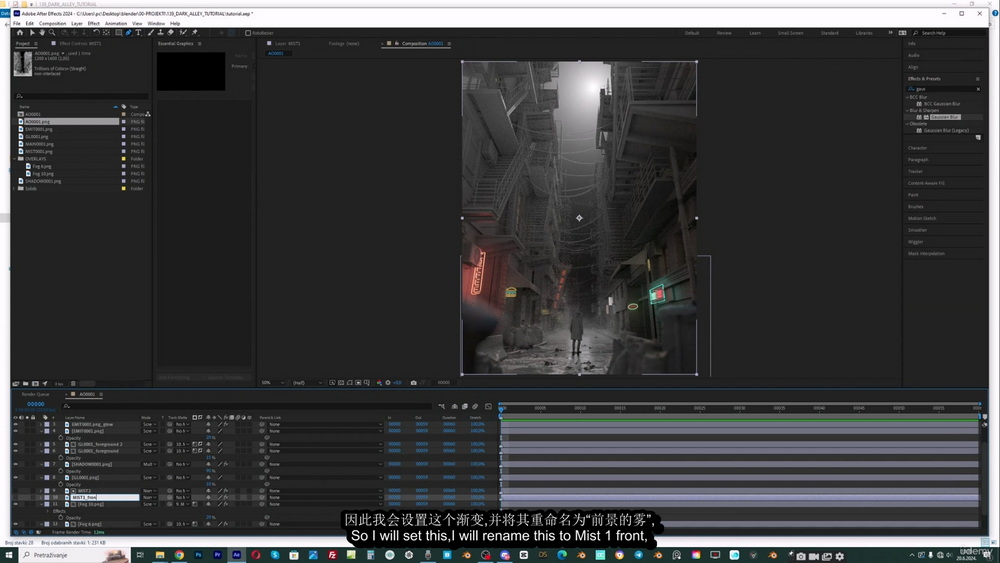1000x563 pixels.
Task: Hide the SHADOW0001.png layer eye
Action: click(15, 464)
